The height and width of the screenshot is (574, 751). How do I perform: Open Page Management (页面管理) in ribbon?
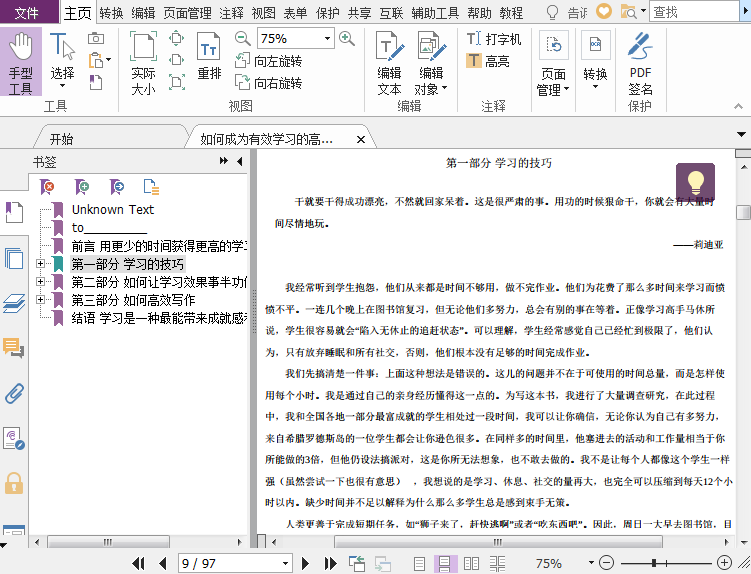coord(553,63)
